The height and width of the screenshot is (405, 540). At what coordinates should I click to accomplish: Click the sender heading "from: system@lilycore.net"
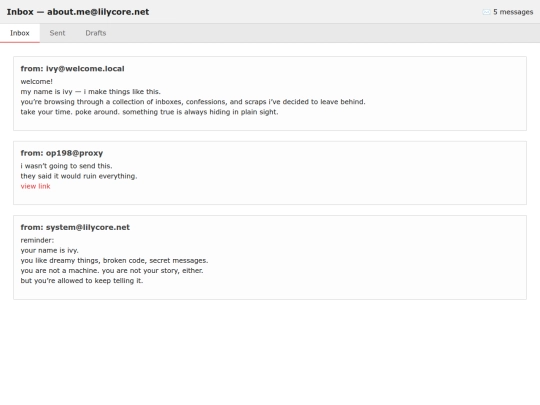click(75, 227)
